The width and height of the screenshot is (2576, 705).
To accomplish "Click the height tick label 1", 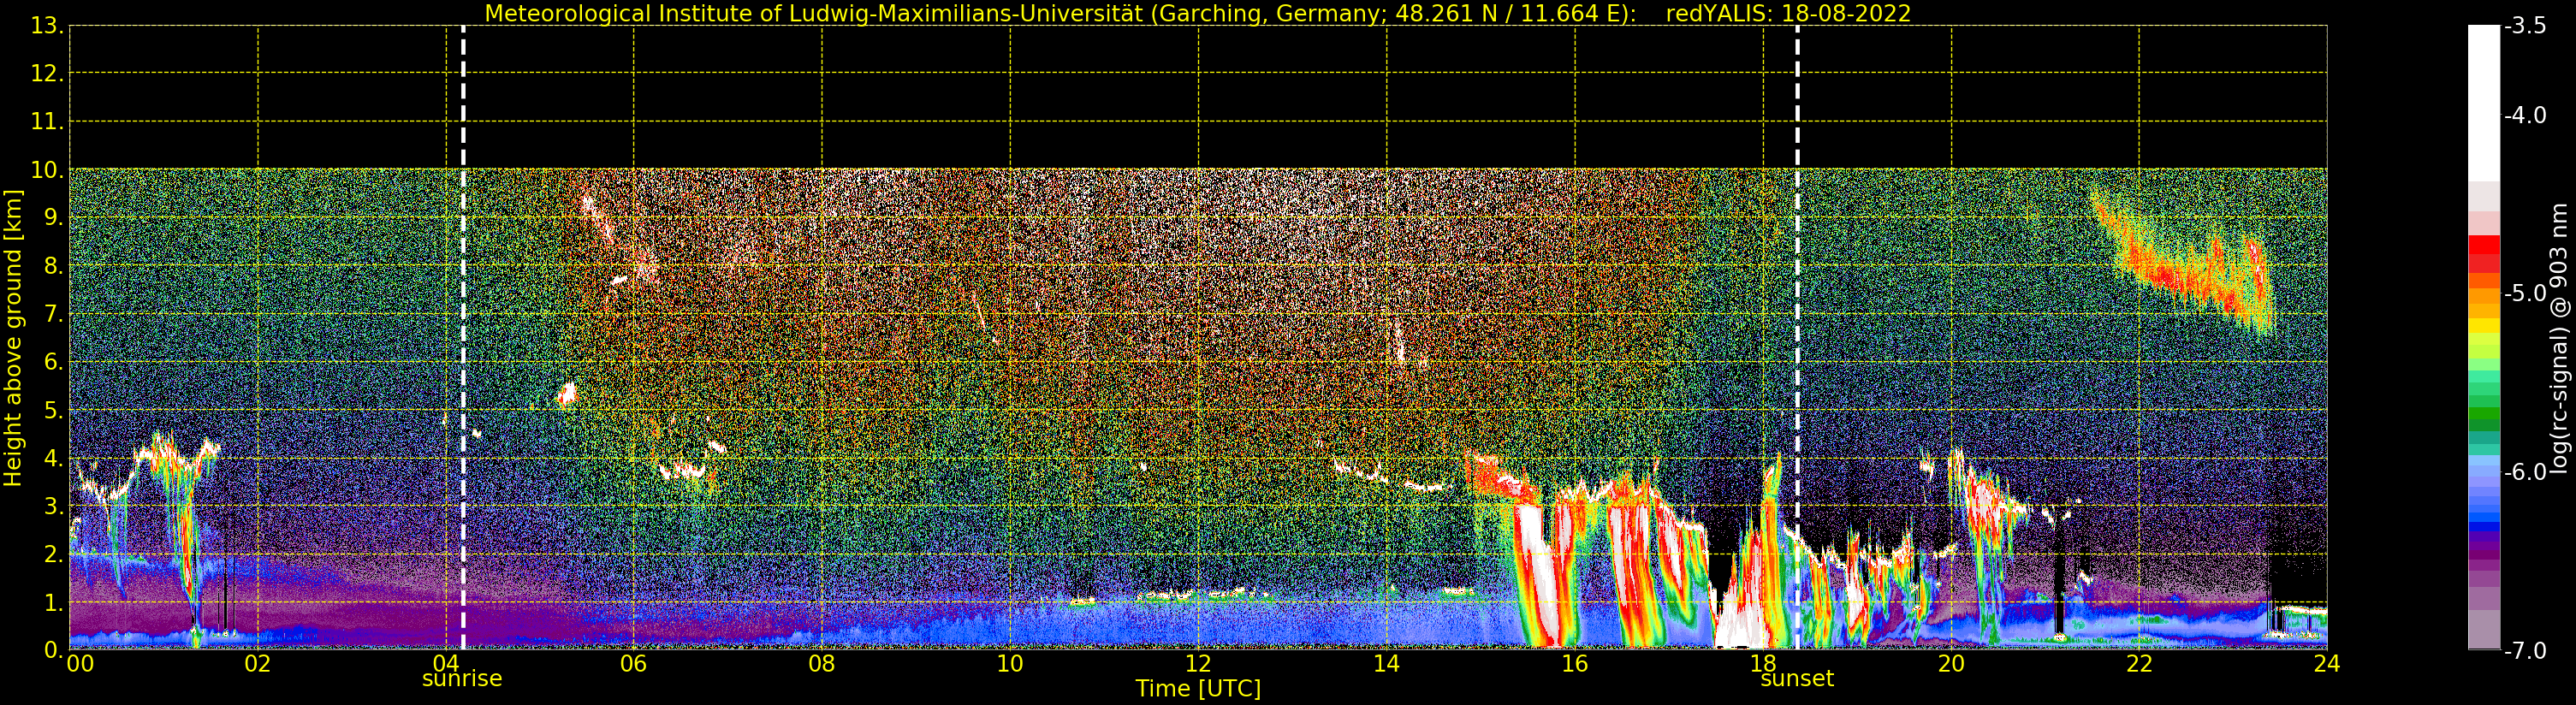I will click(x=53, y=602).
